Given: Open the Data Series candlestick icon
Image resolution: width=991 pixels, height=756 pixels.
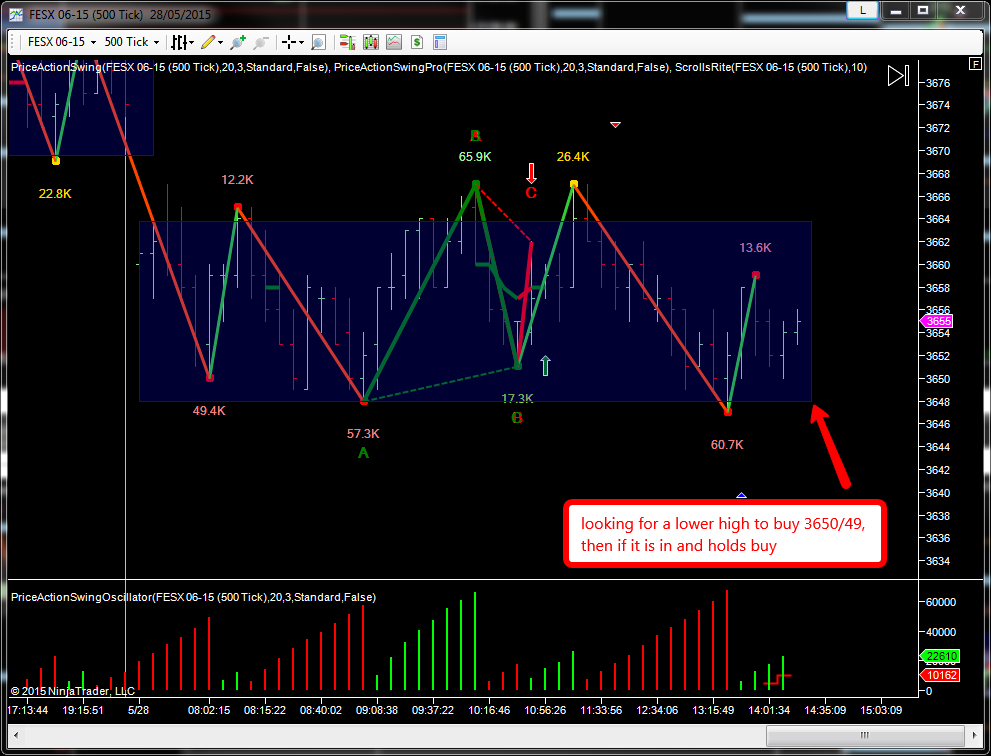Looking at the screenshot, I should tap(370, 42).
